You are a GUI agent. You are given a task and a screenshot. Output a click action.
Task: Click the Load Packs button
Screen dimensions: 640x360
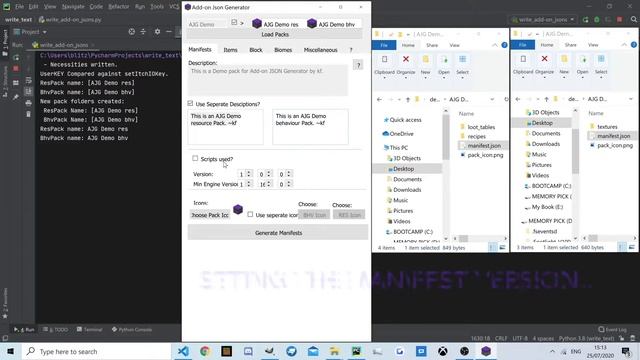[275, 34]
